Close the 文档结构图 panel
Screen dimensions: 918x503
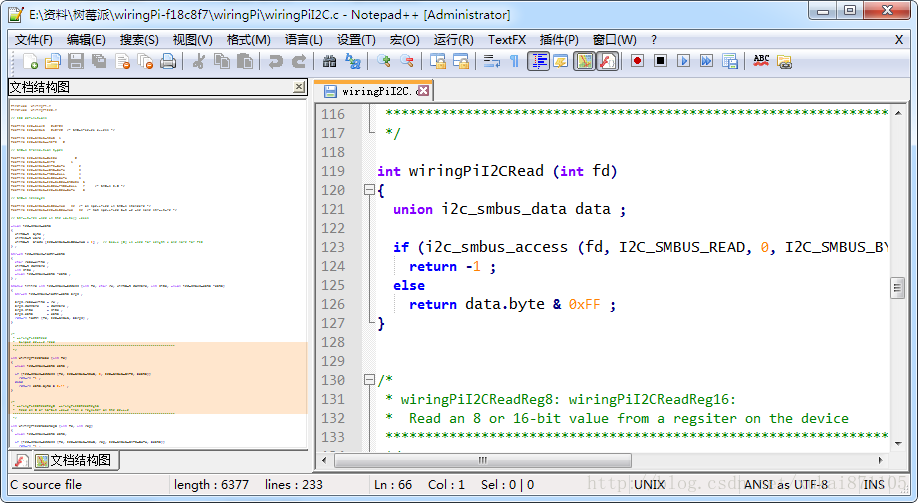click(x=299, y=87)
